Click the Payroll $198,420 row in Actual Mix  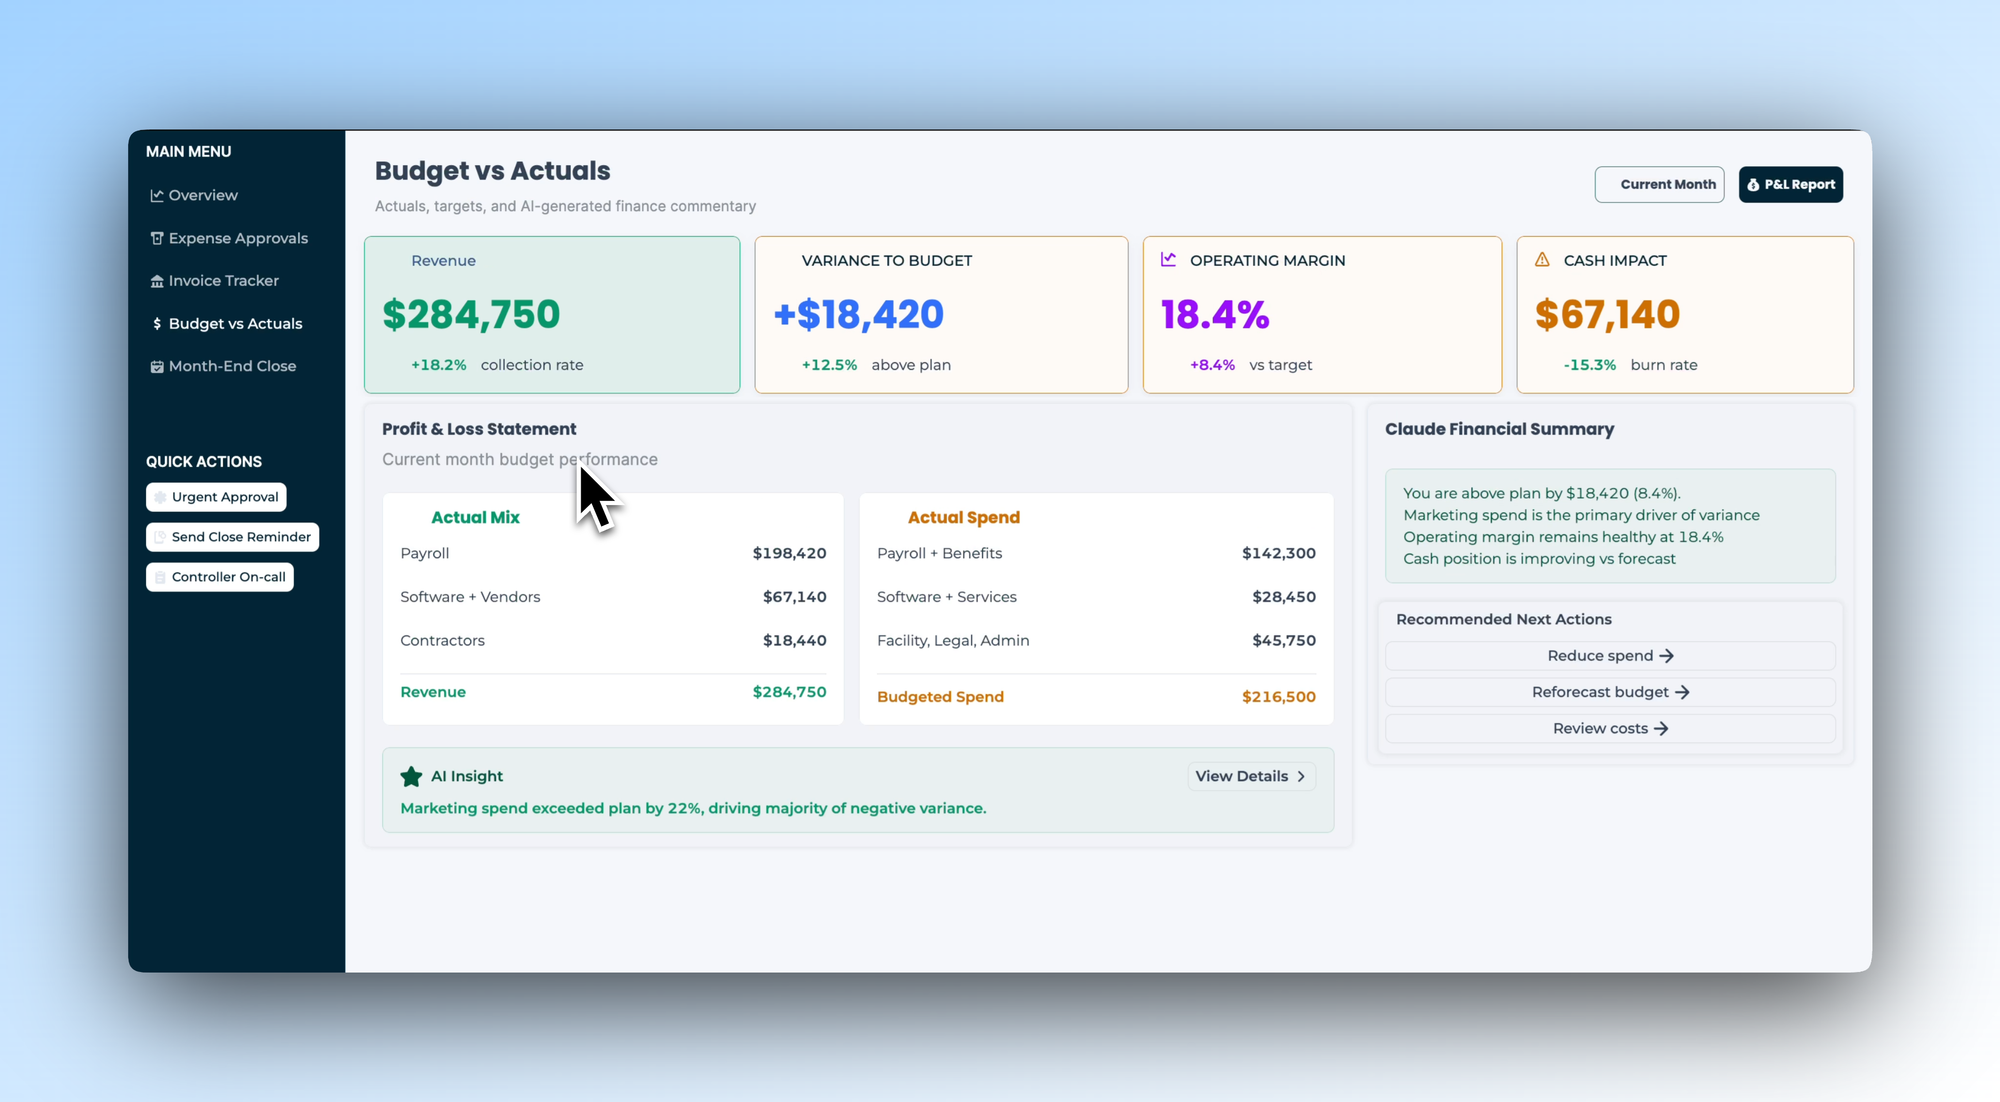pos(613,554)
